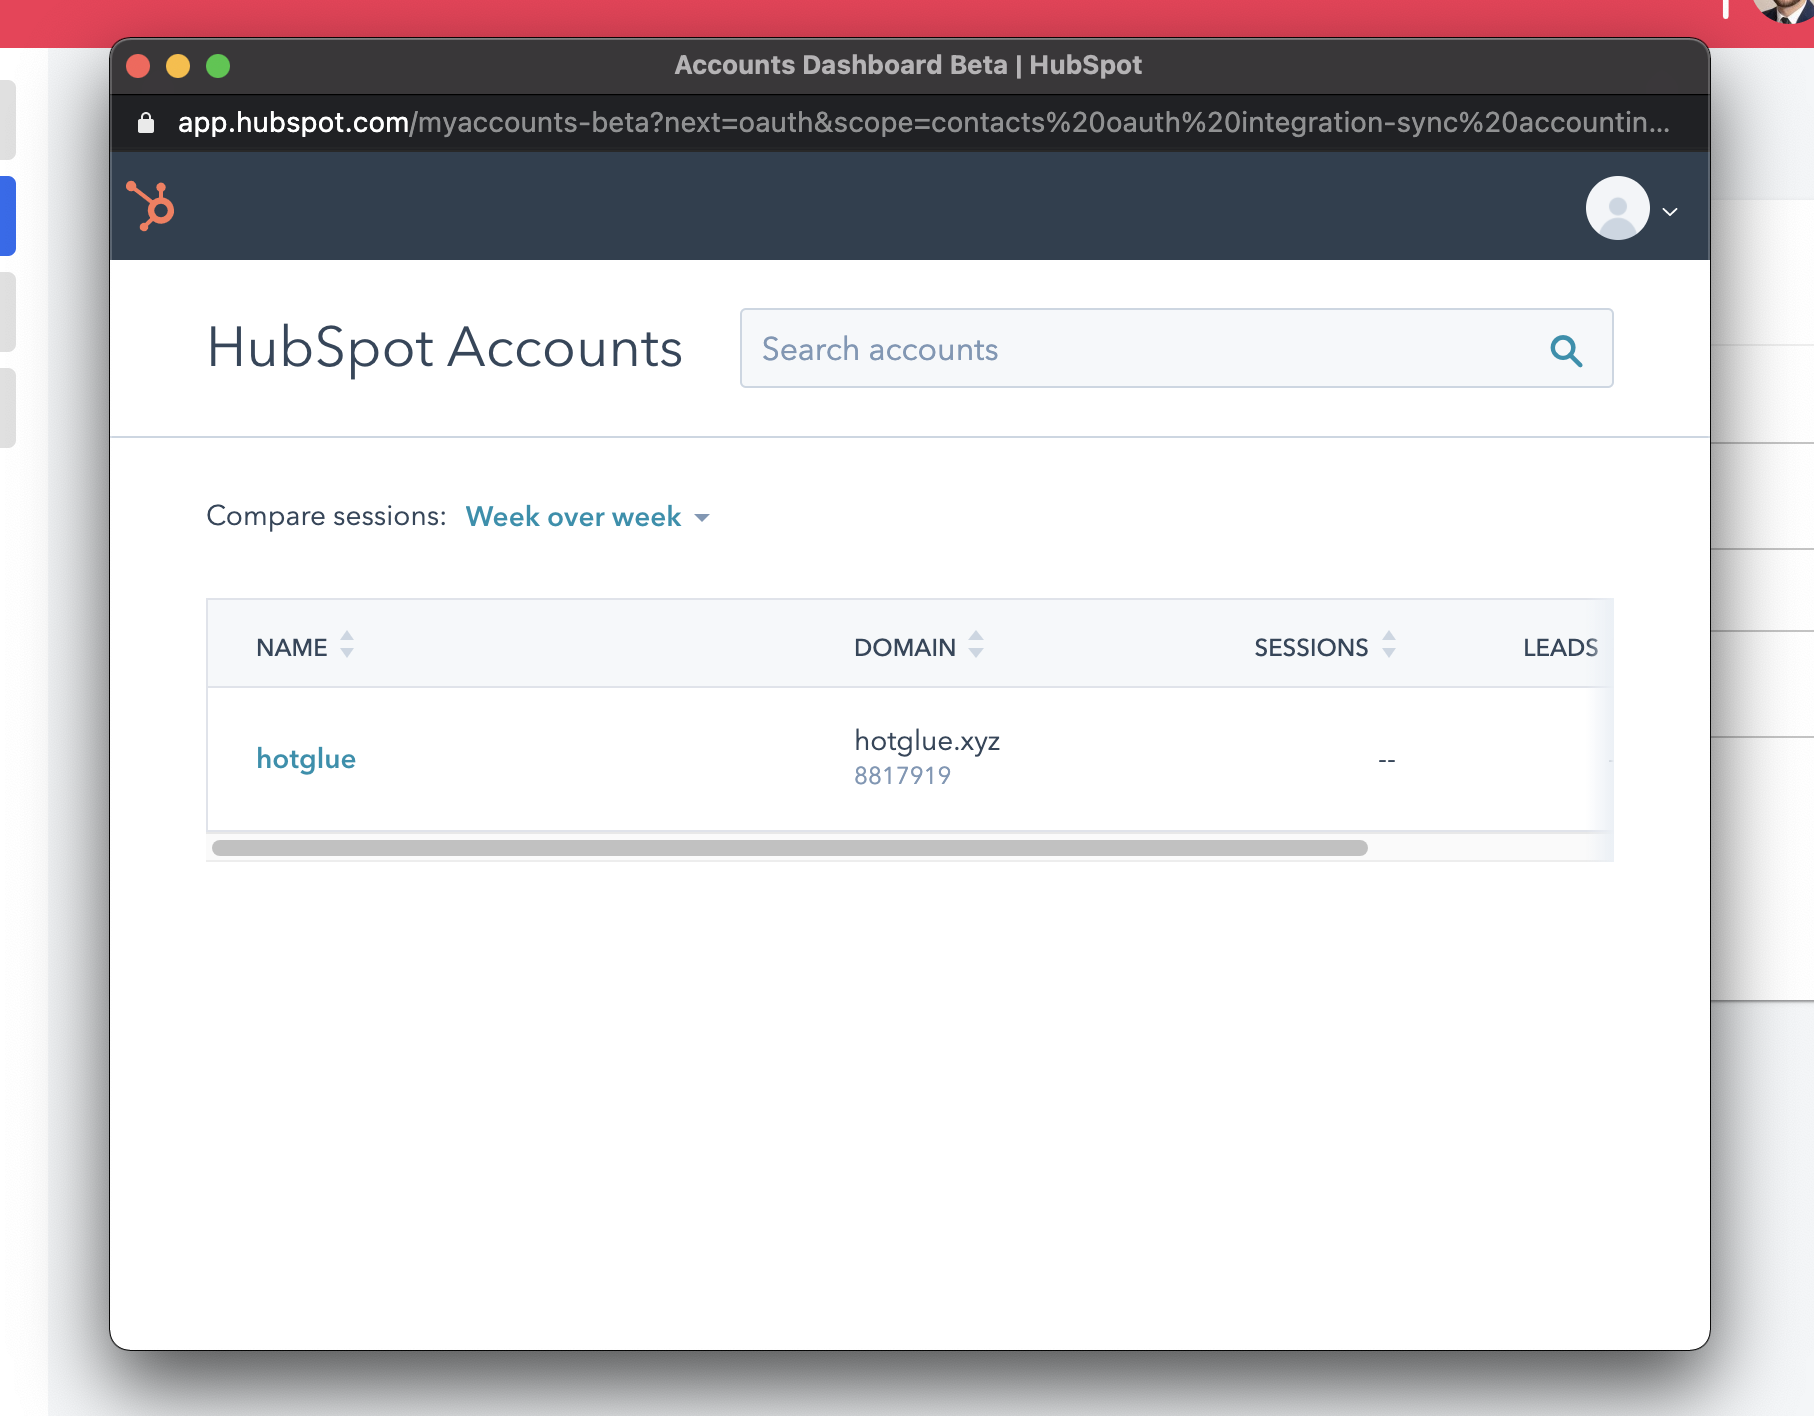Click the HubSpot Accounts heading
The width and height of the screenshot is (1814, 1416).
tap(445, 348)
